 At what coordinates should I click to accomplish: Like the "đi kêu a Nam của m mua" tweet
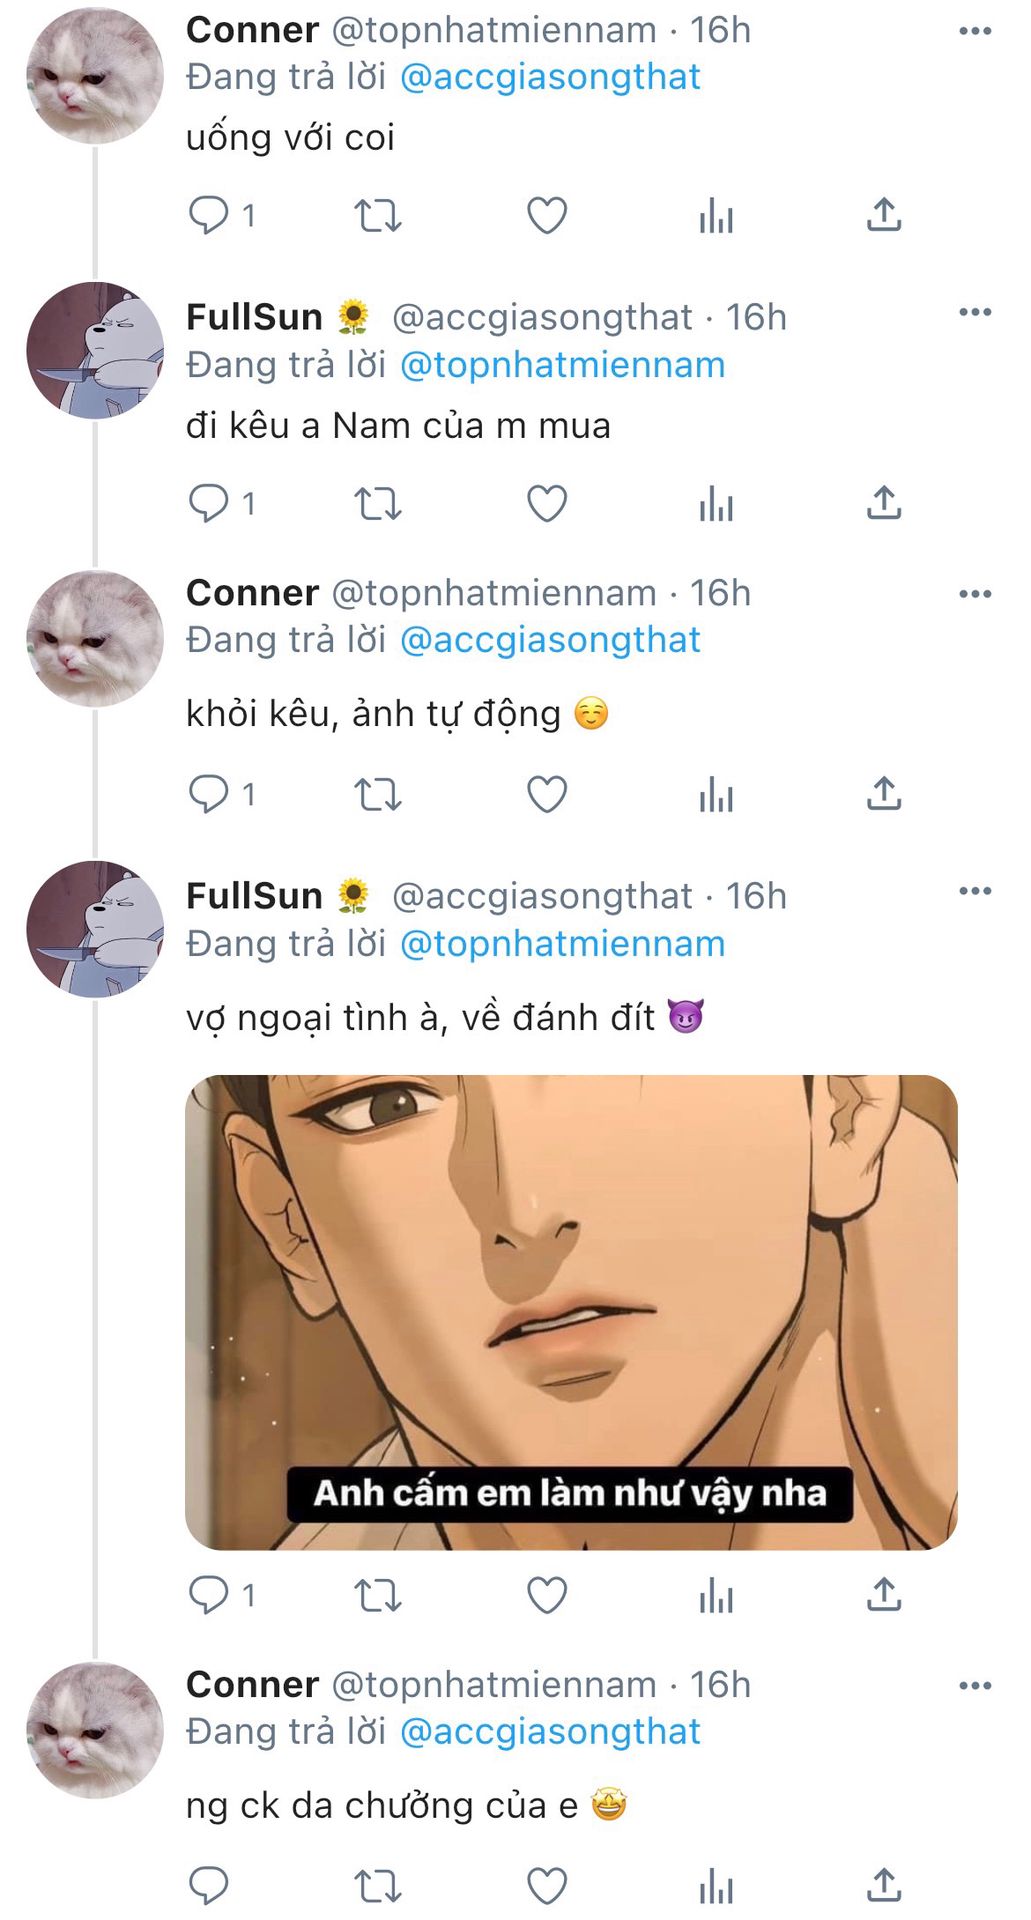[547, 503]
